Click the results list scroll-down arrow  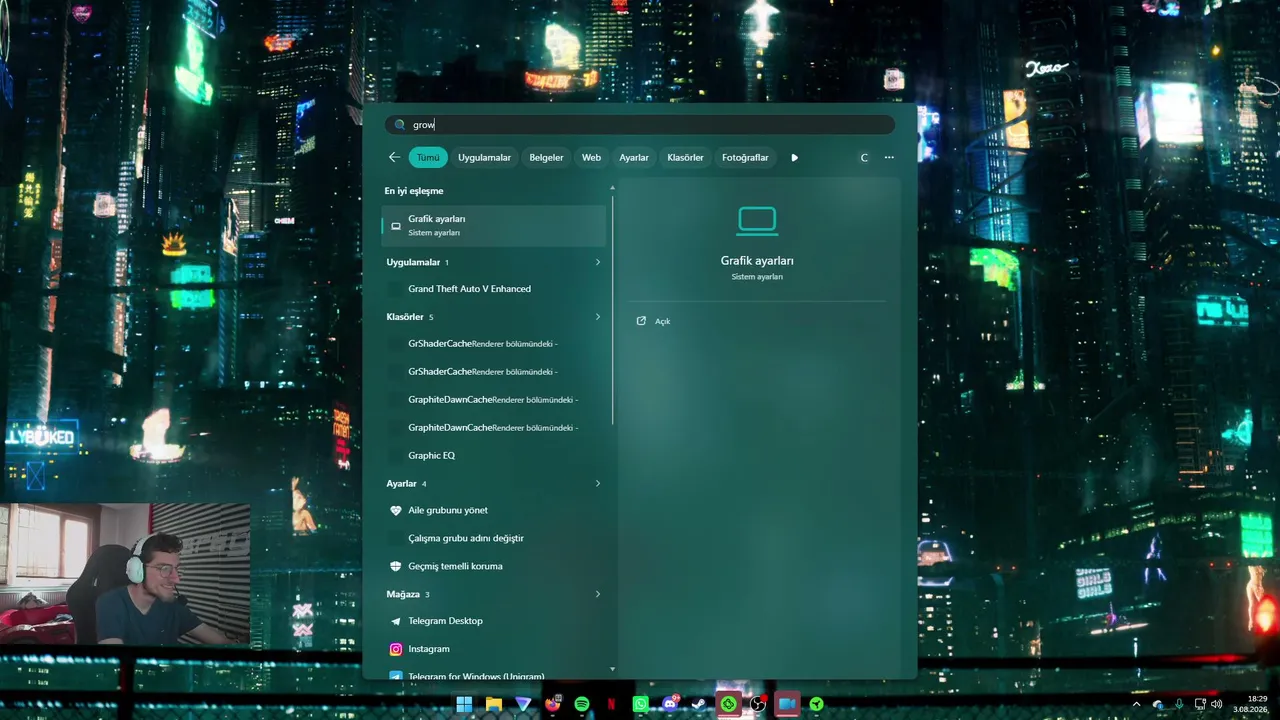(x=613, y=670)
